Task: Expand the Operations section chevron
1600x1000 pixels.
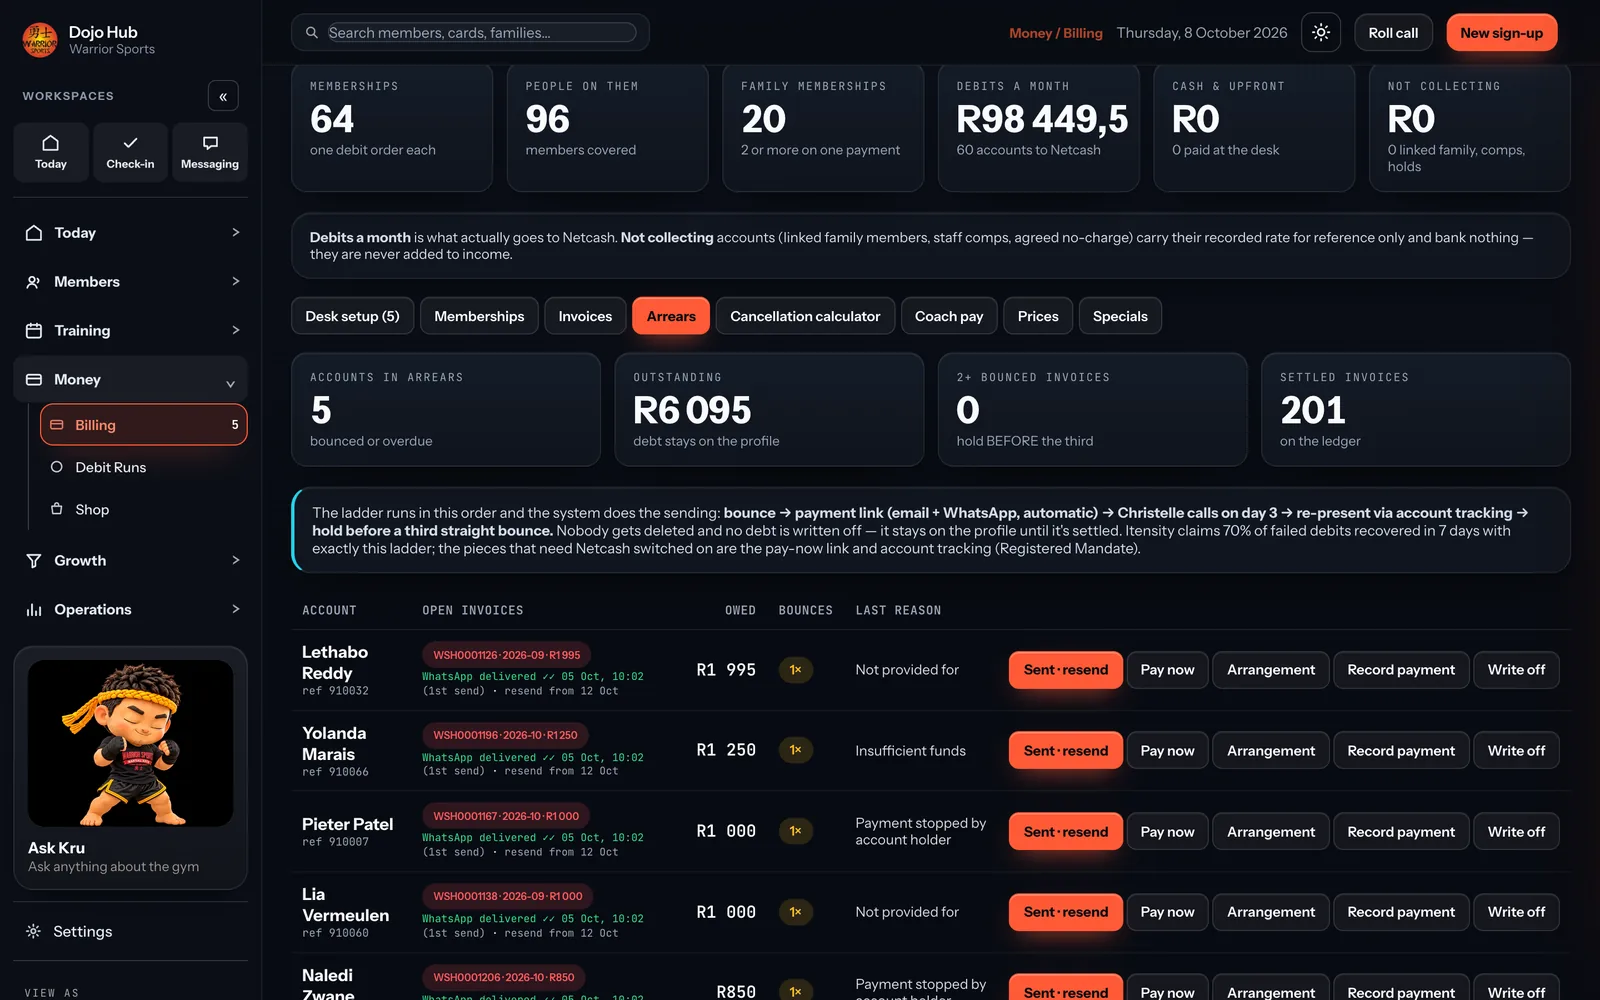Action: [236, 610]
